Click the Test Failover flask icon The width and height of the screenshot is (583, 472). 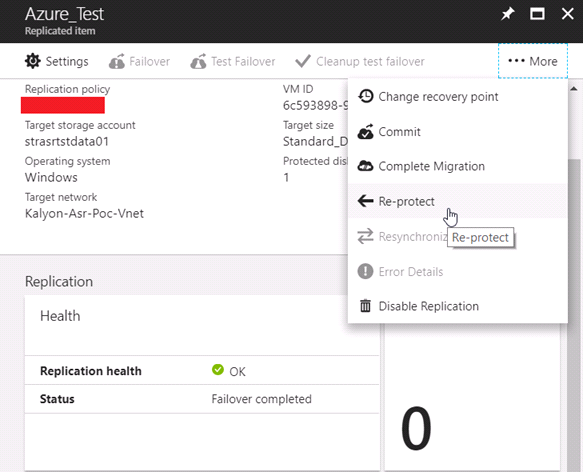198,61
